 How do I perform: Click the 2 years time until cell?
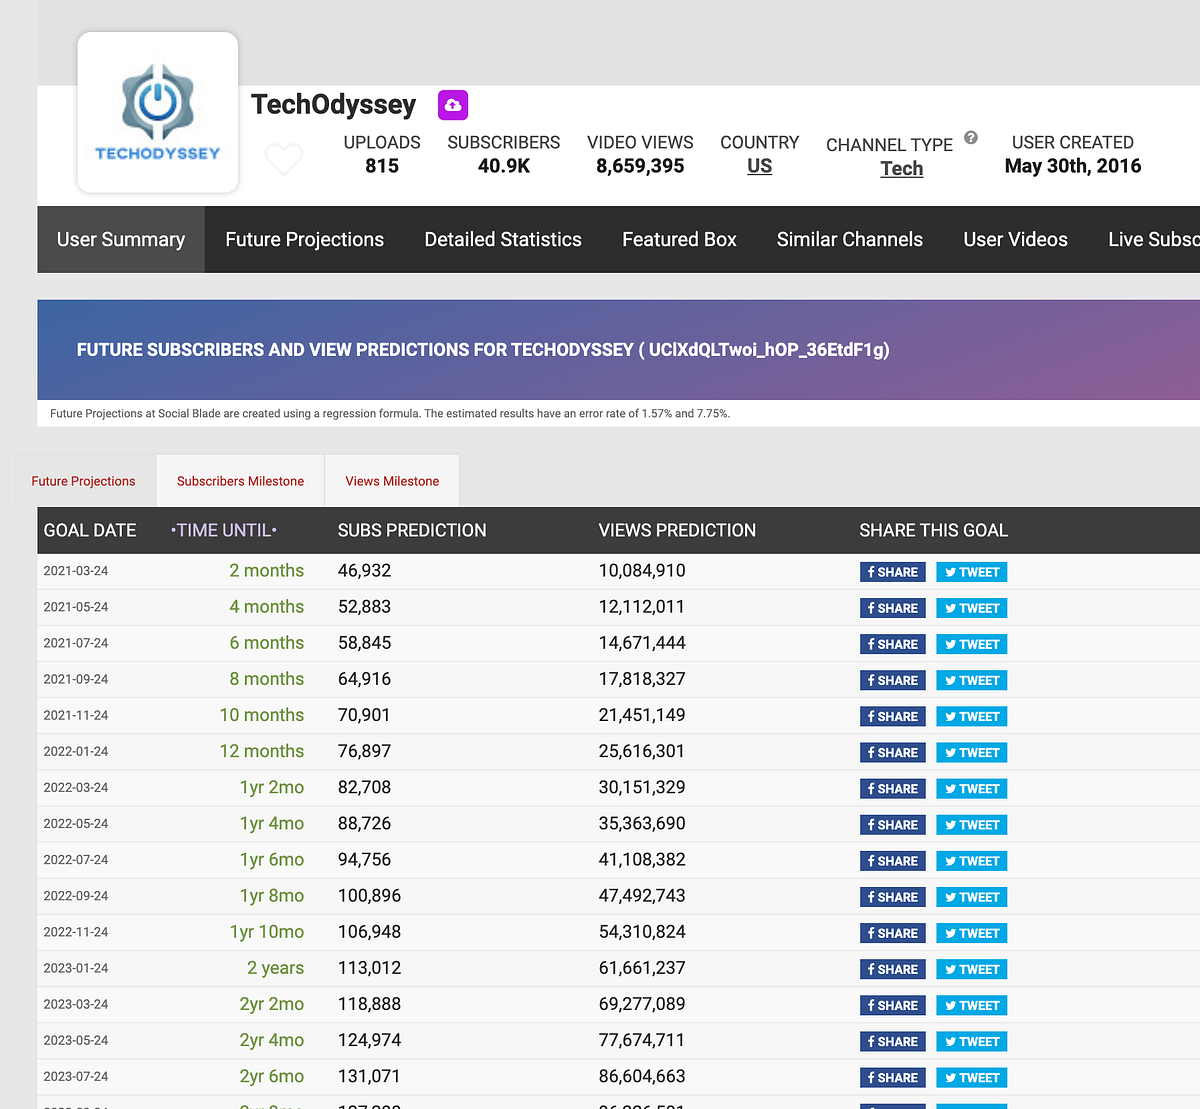click(x=276, y=968)
